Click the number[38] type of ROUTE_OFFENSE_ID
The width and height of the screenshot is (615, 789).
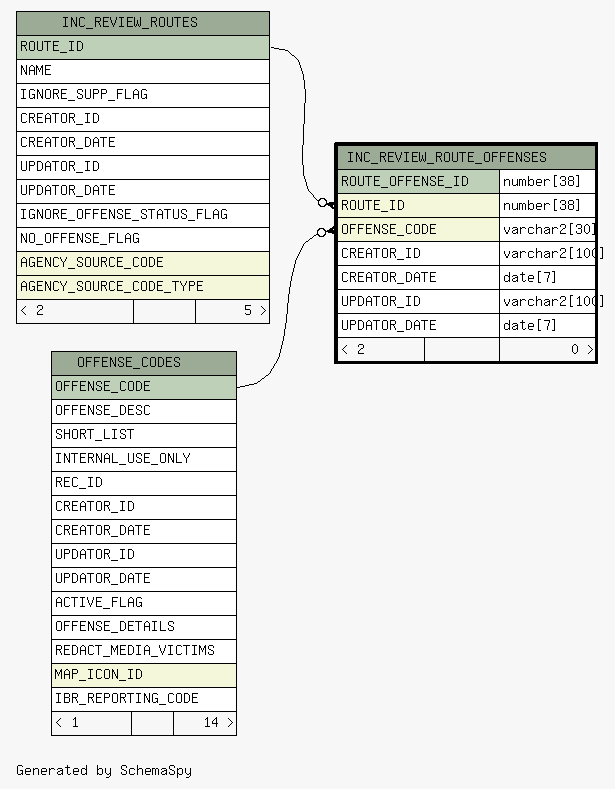click(x=548, y=182)
